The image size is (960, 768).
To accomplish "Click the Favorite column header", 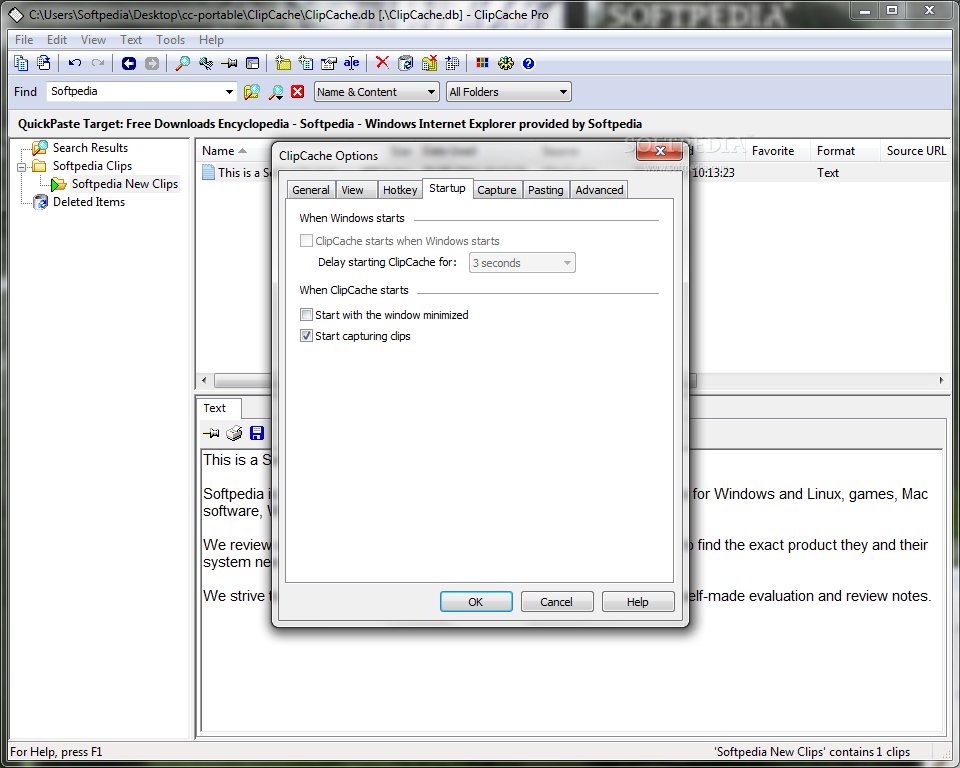I will 773,151.
